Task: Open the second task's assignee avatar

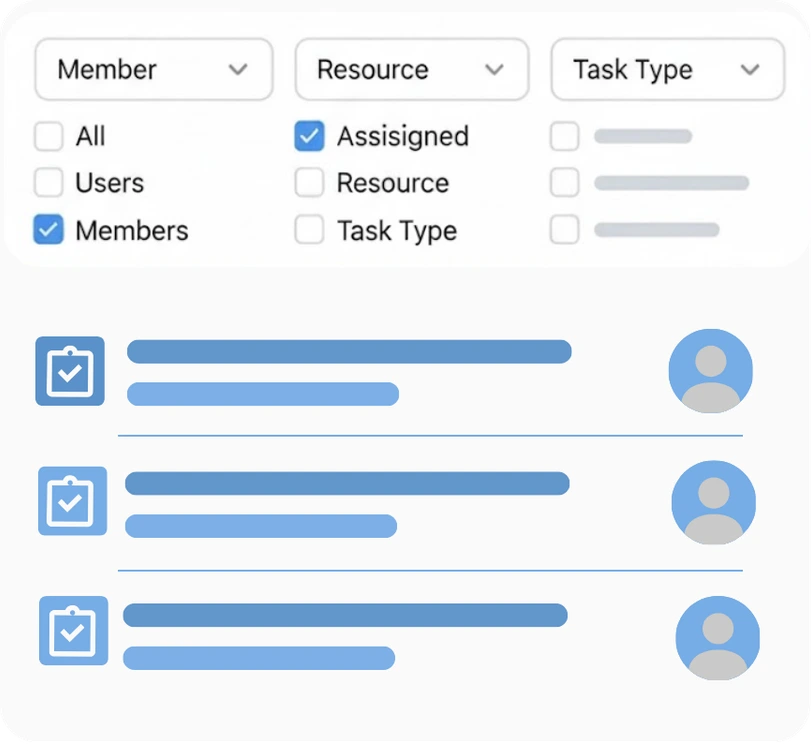Action: pos(713,502)
